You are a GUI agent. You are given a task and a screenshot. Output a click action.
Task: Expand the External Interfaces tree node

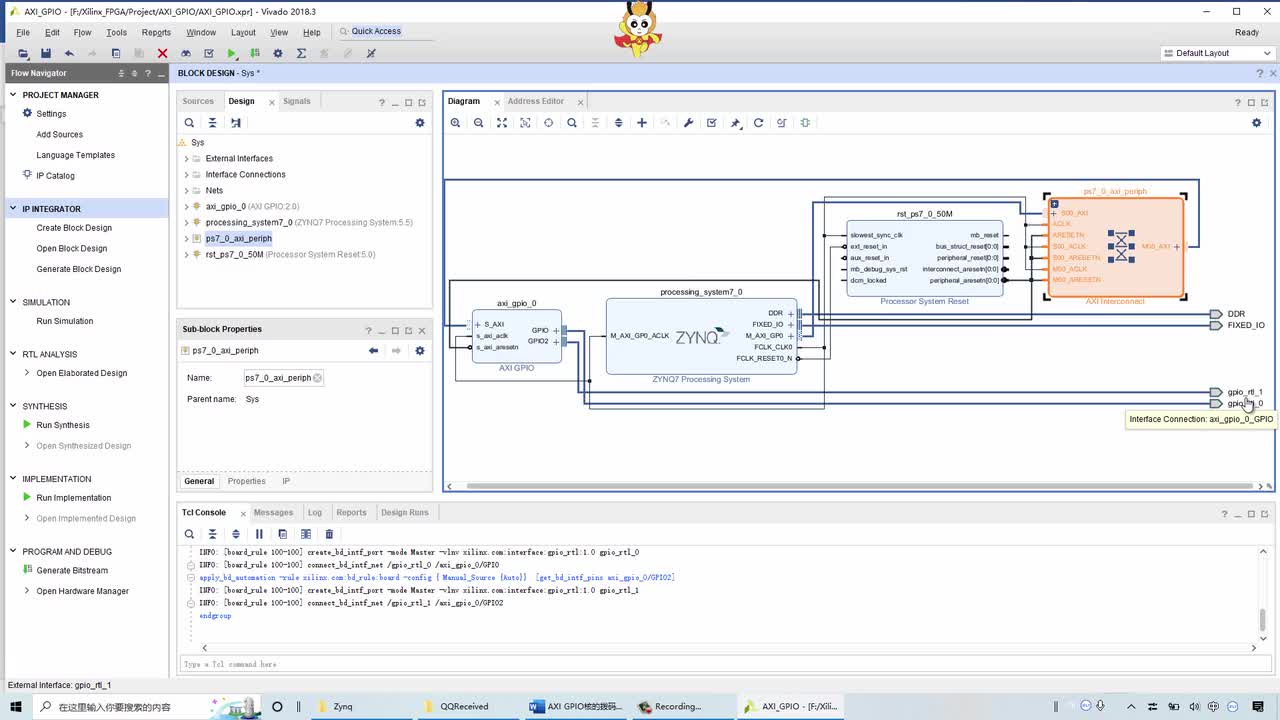[186, 159]
